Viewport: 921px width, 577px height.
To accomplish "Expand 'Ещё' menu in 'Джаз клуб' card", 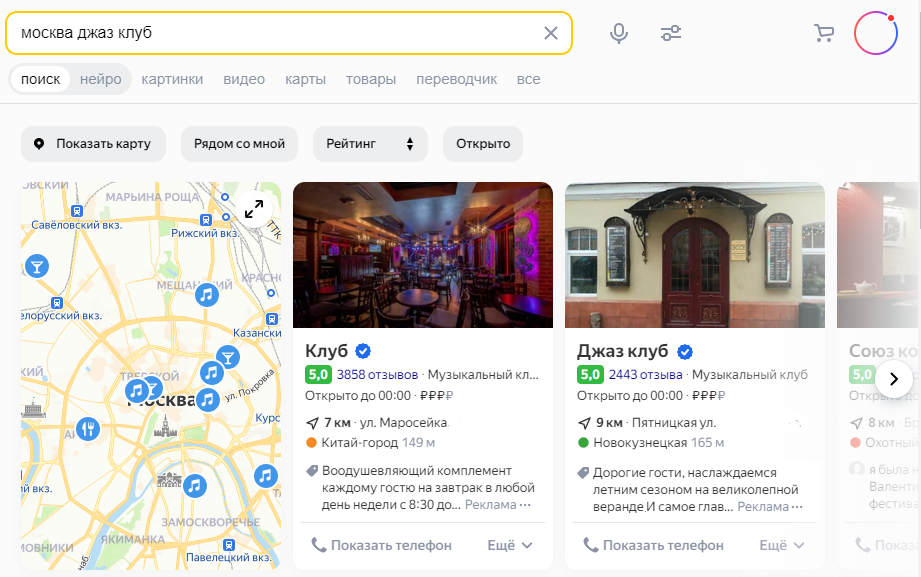I will 782,545.
